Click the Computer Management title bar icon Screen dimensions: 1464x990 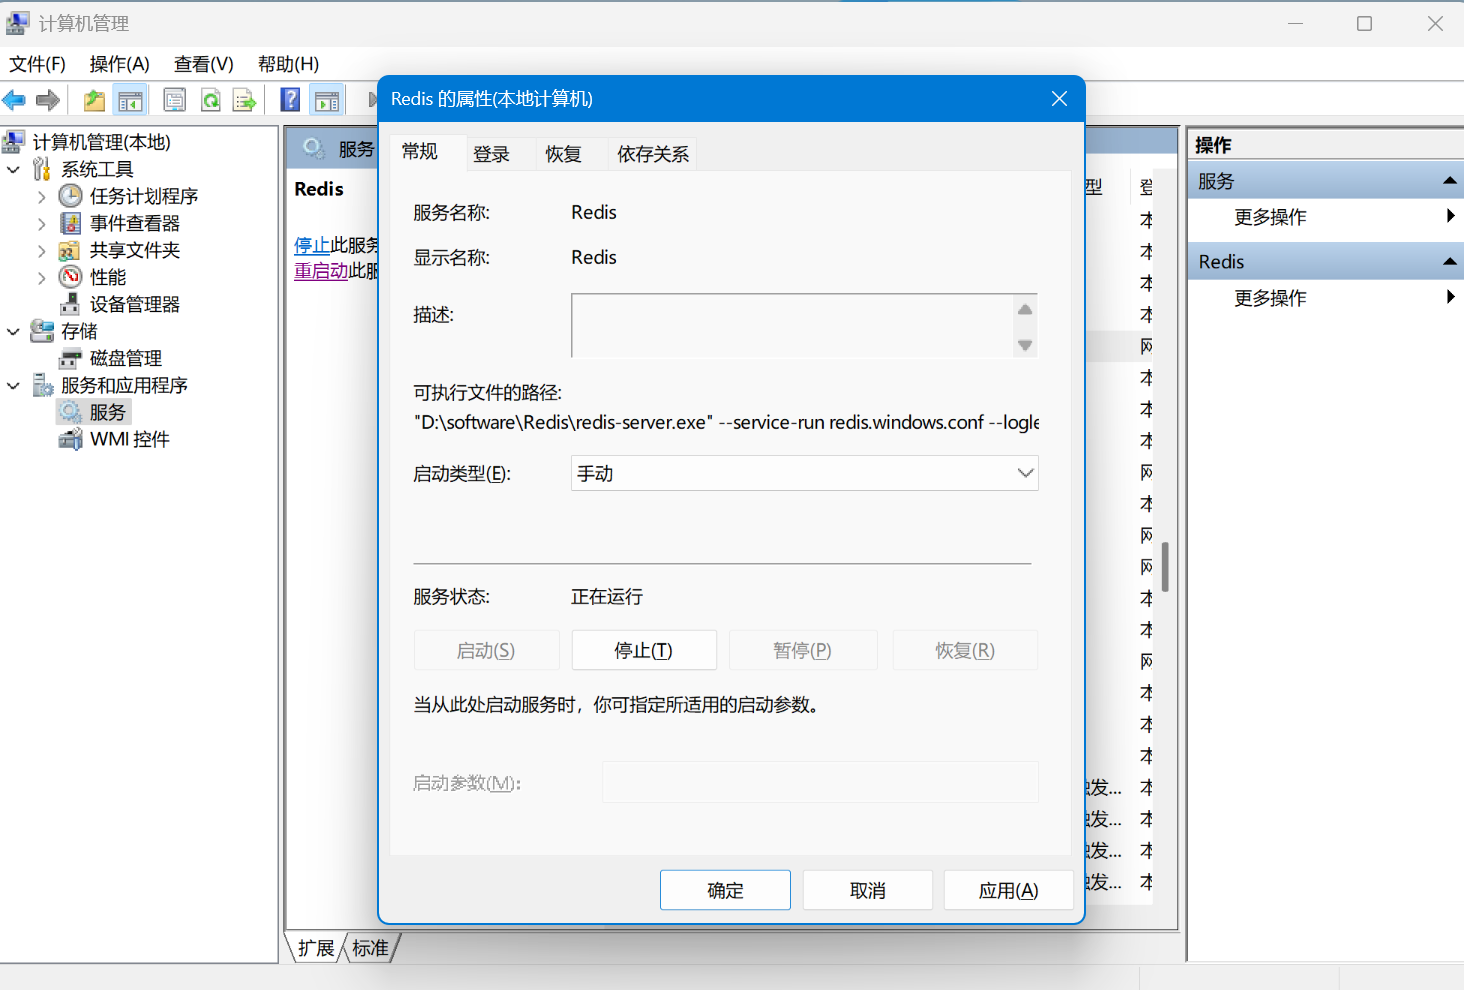pos(18,23)
